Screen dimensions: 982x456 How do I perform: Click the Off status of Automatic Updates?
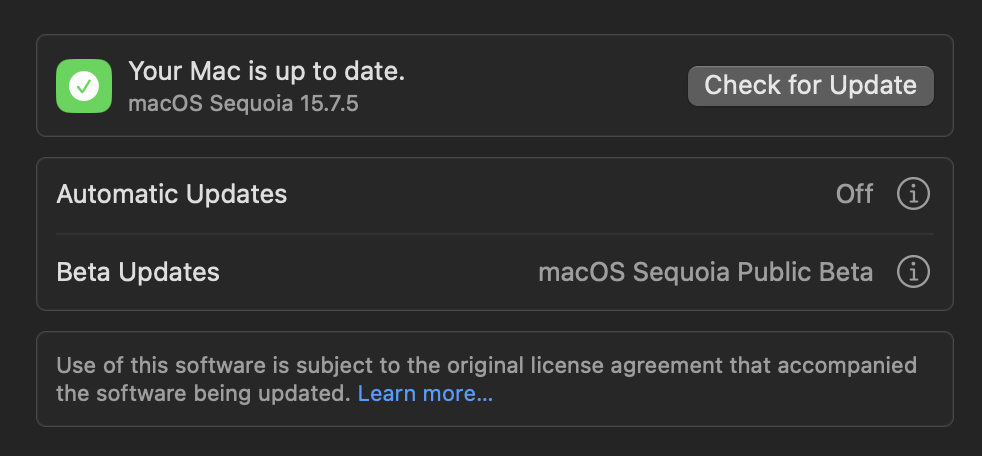(x=854, y=194)
